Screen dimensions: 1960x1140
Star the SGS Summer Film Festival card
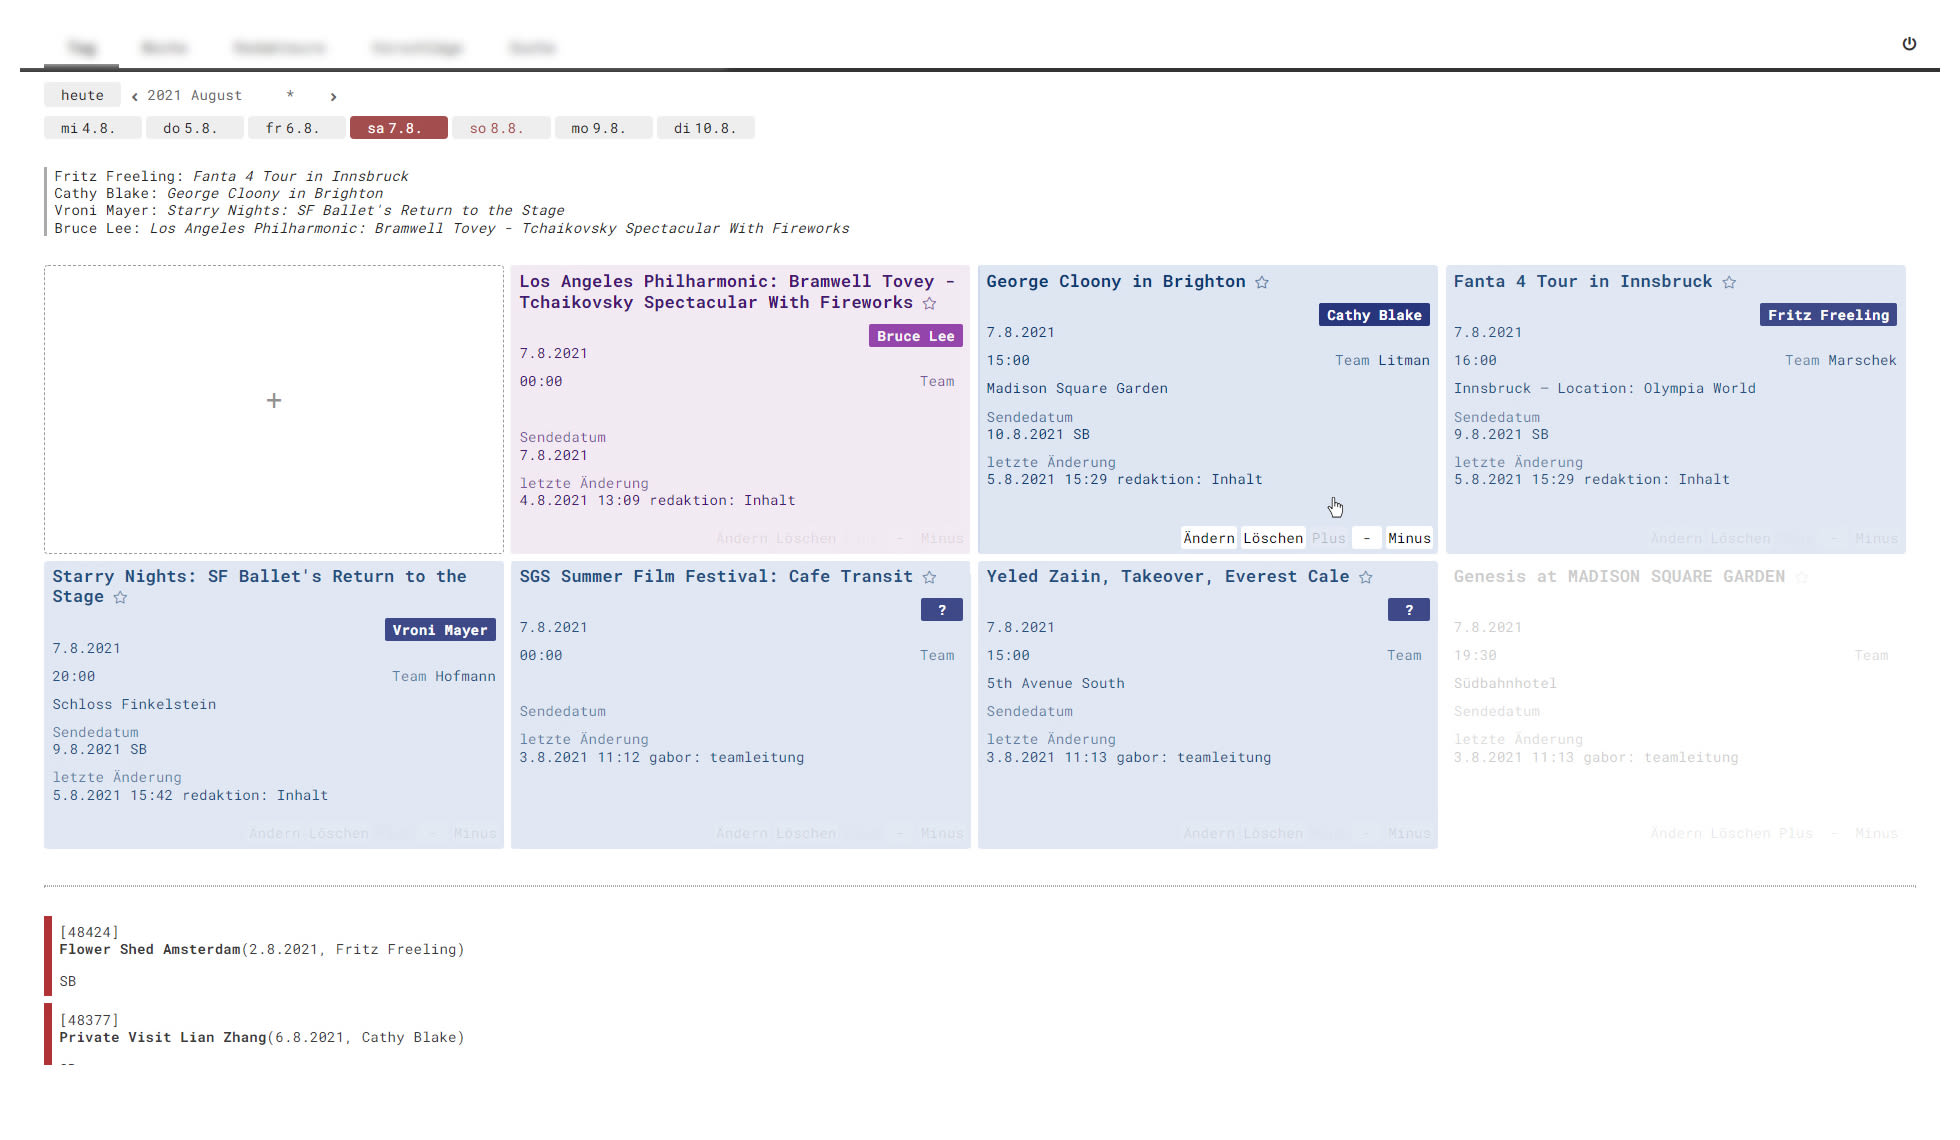click(929, 578)
